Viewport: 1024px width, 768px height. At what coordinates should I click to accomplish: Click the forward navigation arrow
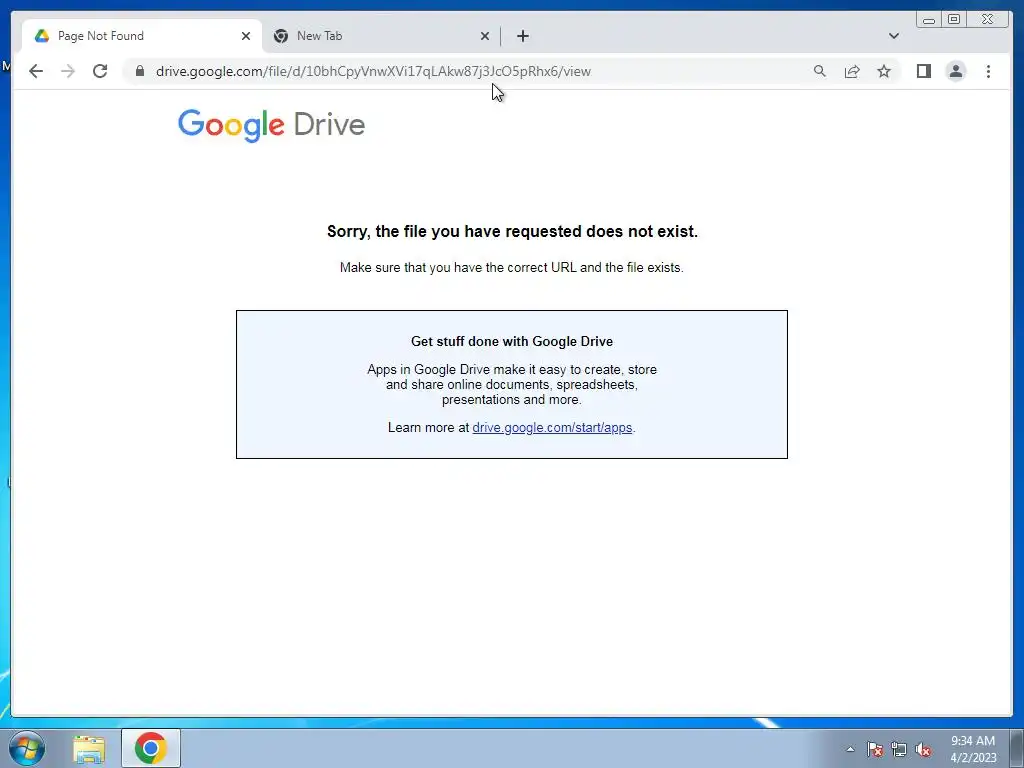tap(68, 71)
